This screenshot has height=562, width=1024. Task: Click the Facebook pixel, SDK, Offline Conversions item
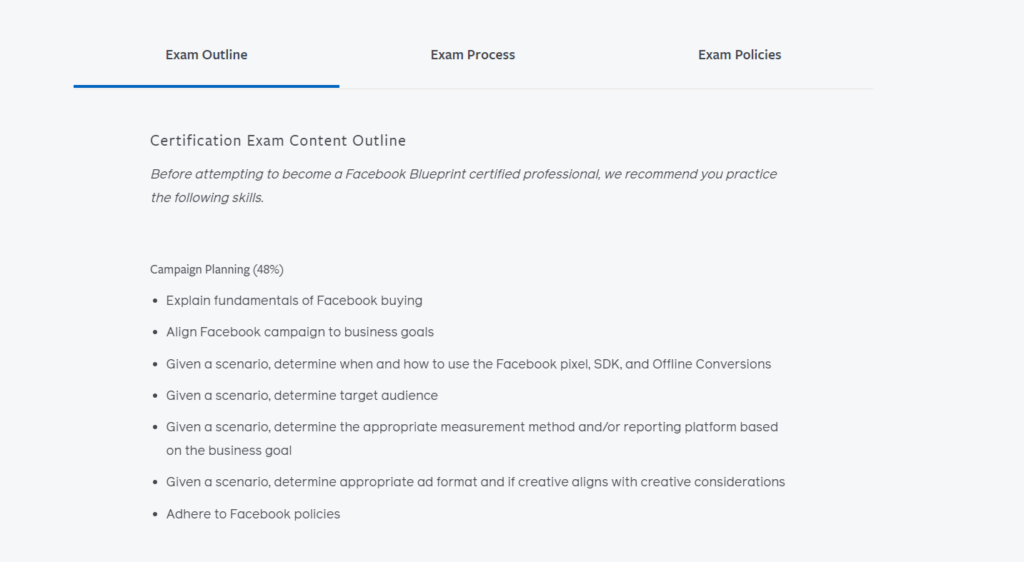point(468,364)
